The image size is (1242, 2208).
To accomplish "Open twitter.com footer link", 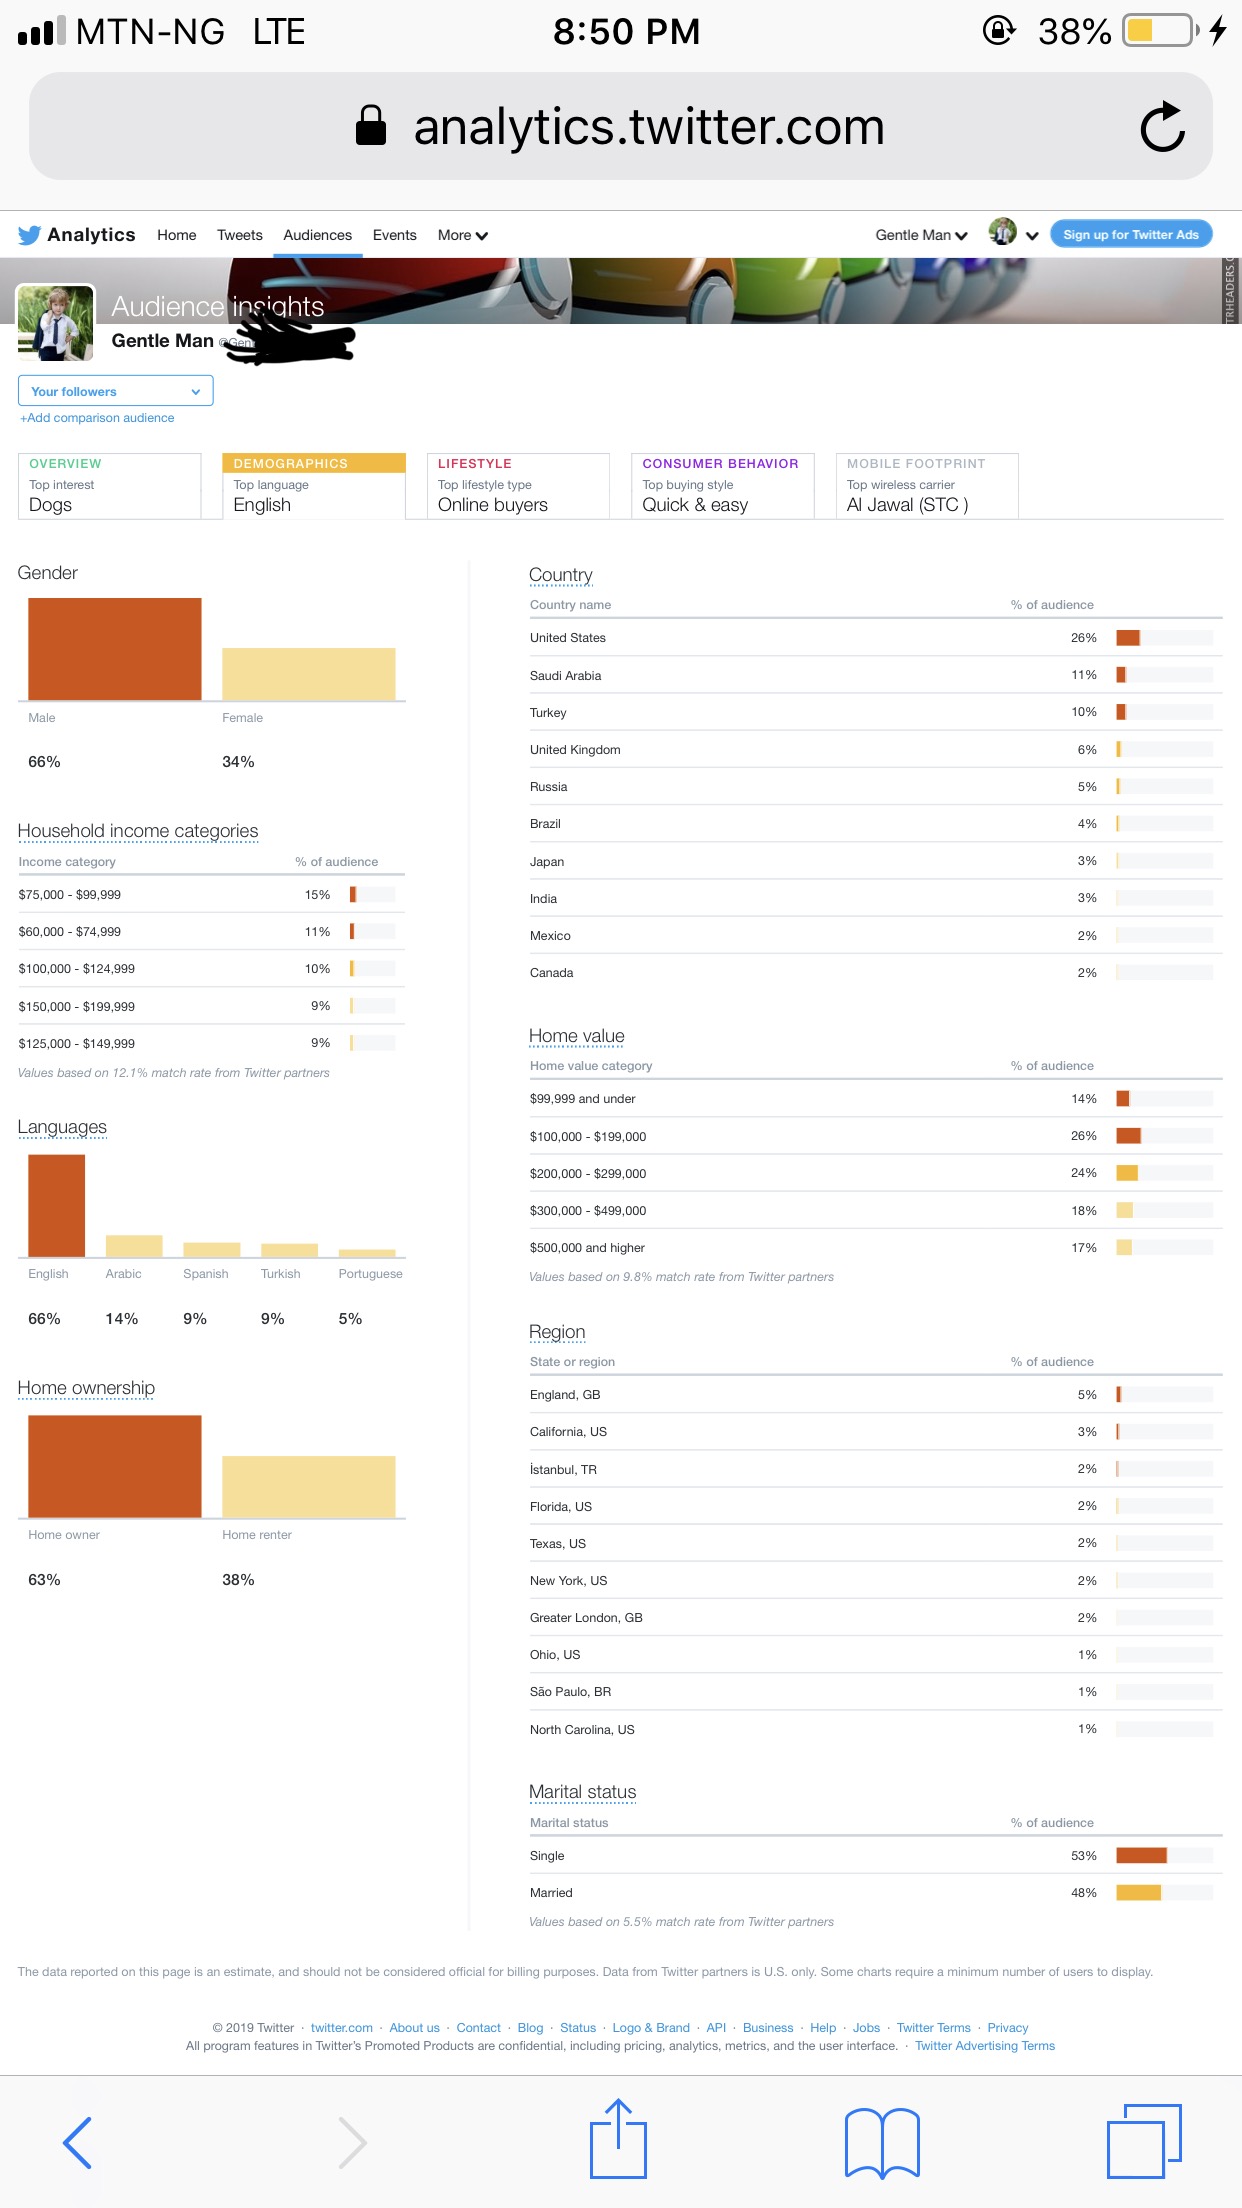I will [x=342, y=2028].
